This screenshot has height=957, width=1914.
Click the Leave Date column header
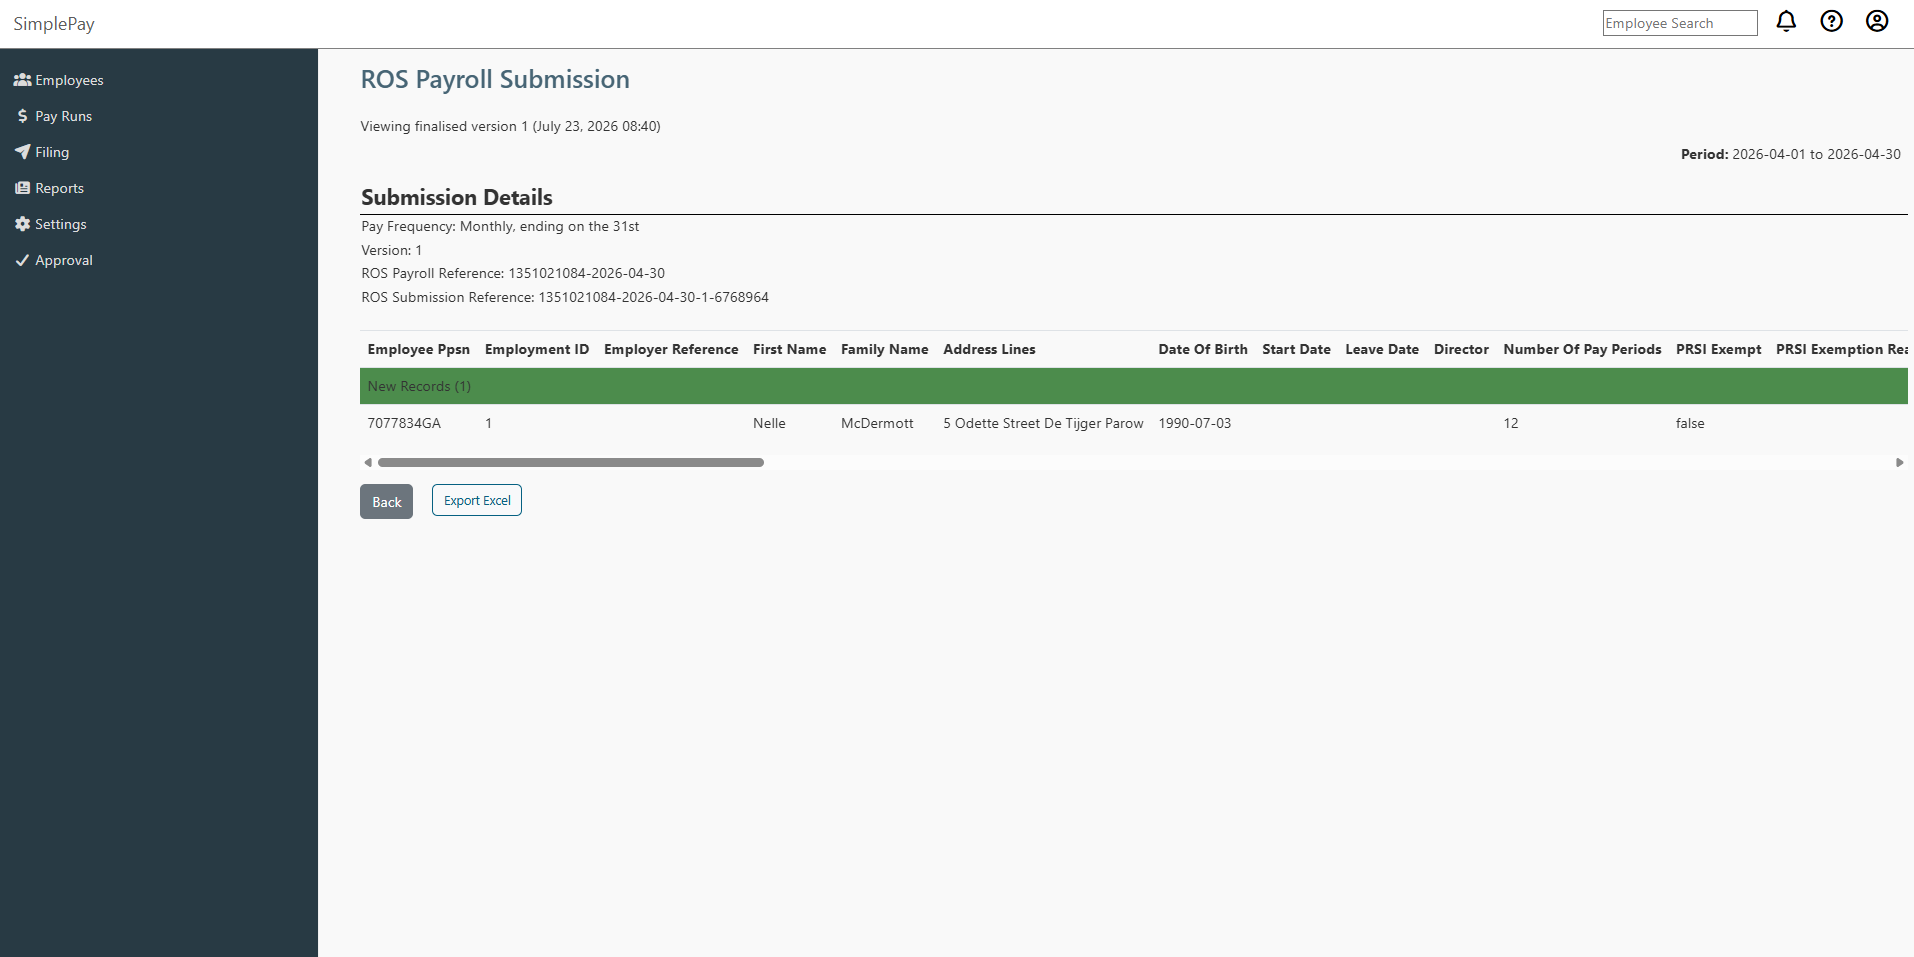click(x=1382, y=349)
